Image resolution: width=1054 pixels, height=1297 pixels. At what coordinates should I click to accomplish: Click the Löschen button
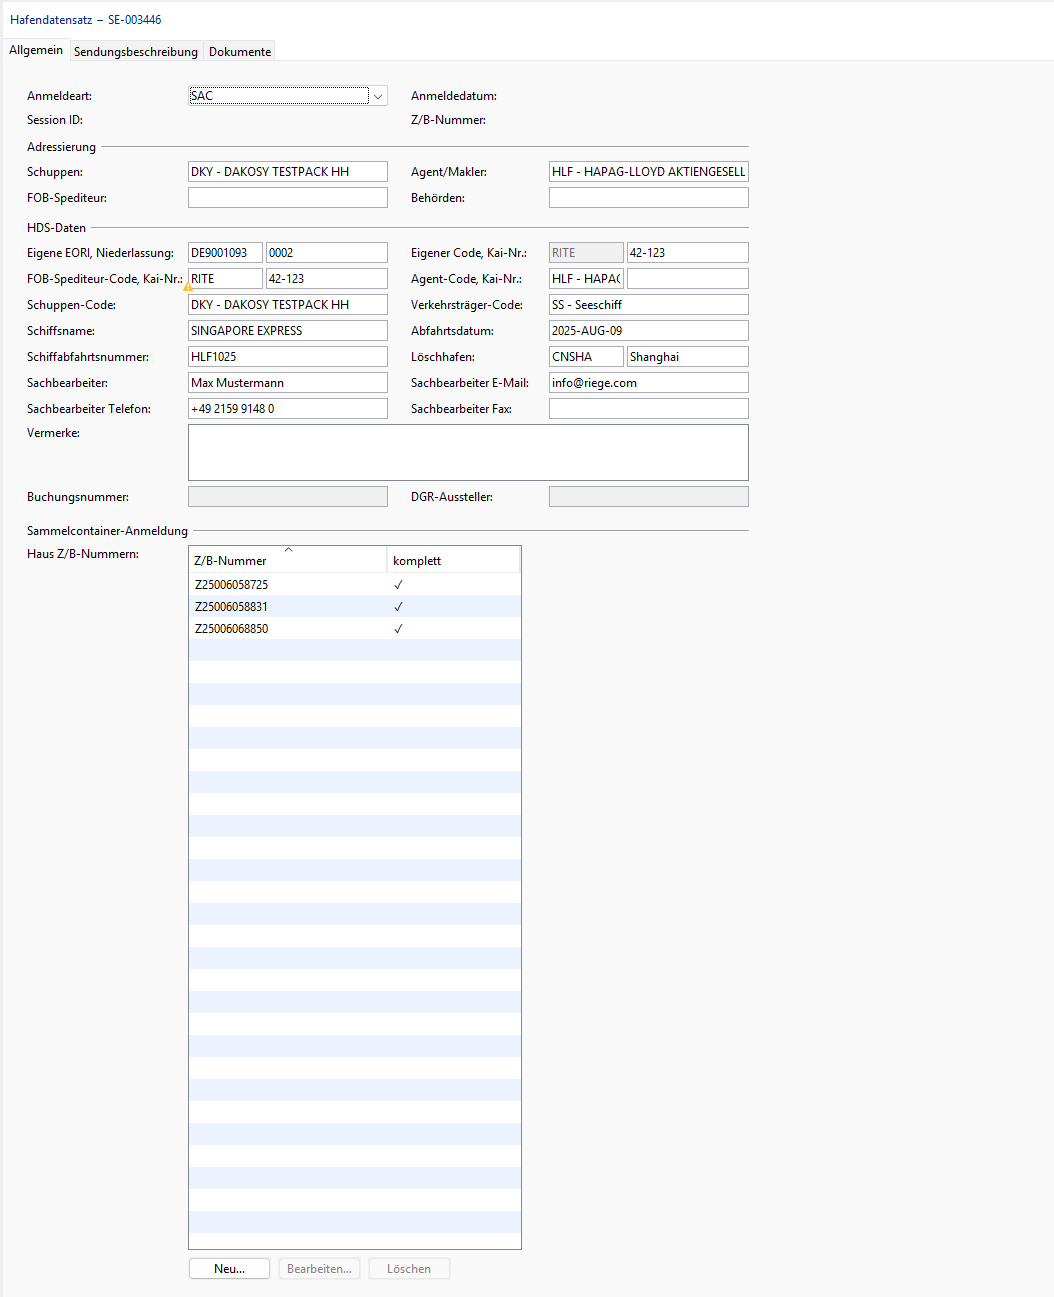(x=409, y=1269)
